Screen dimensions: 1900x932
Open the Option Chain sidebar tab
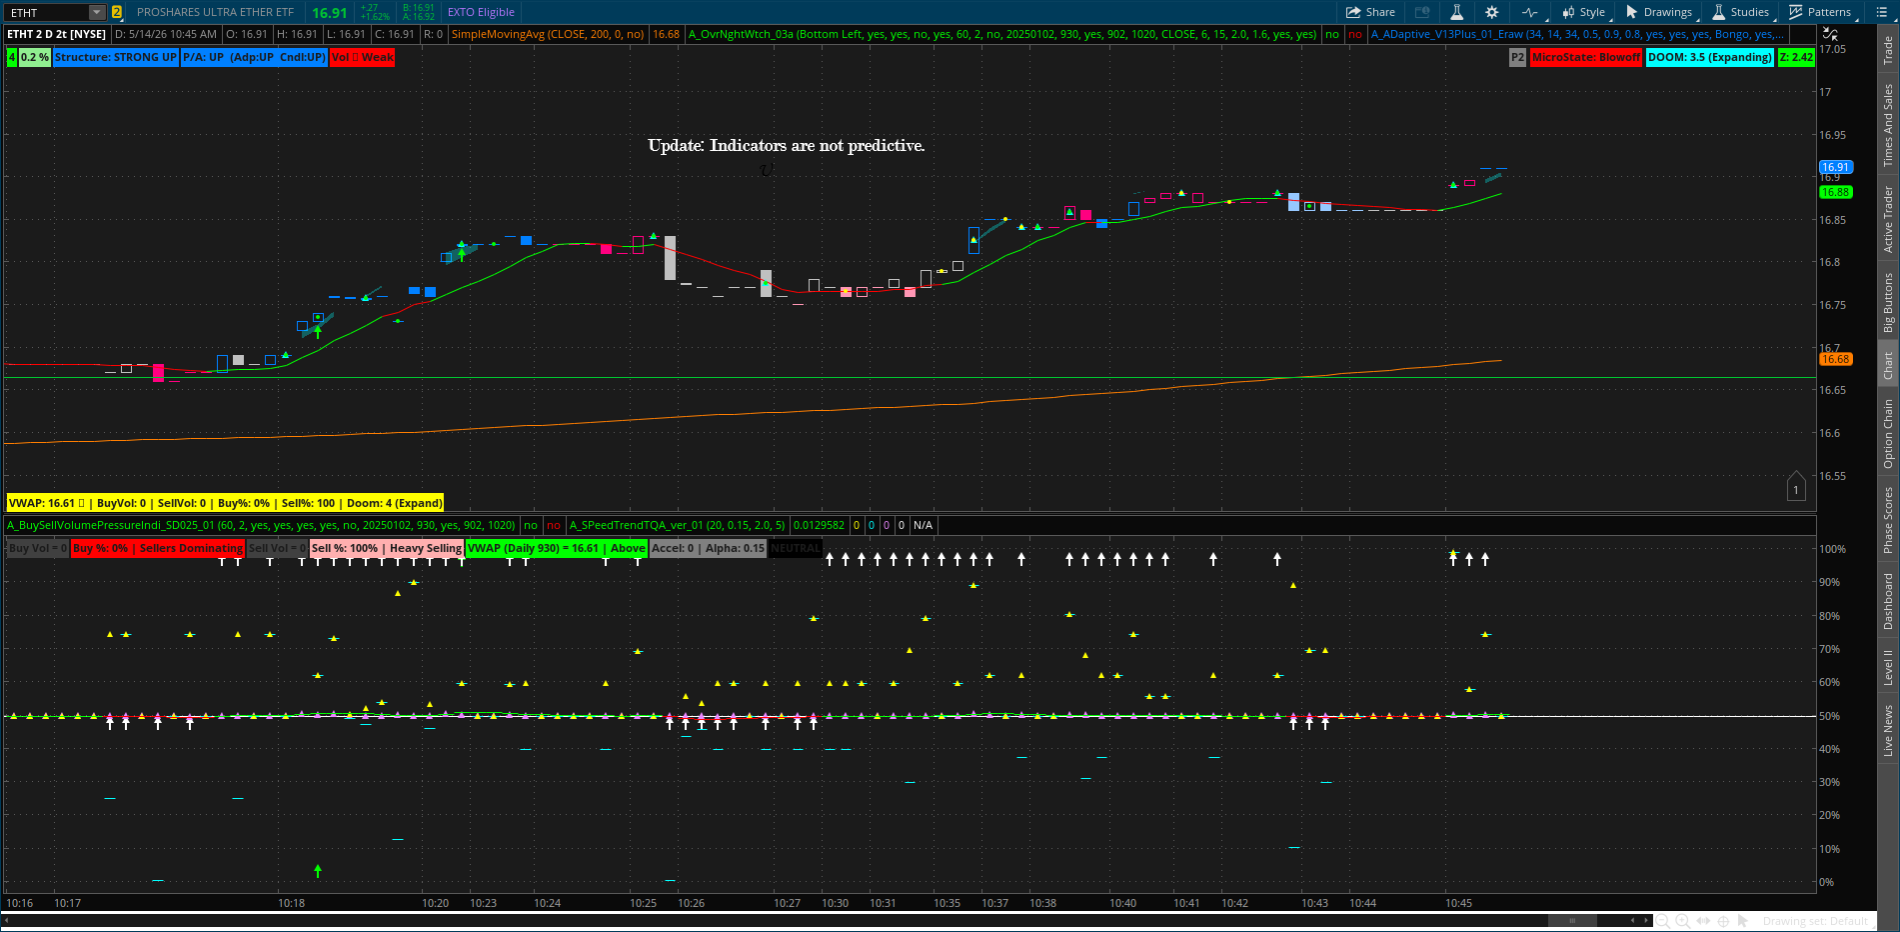tap(1888, 433)
